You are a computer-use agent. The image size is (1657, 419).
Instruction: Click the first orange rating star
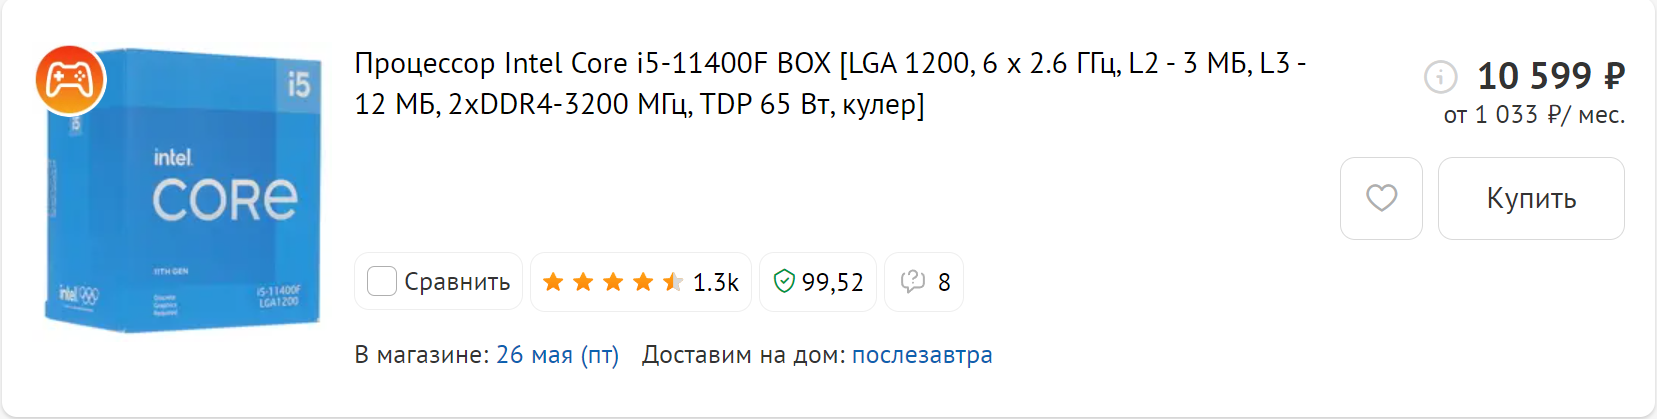click(553, 282)
